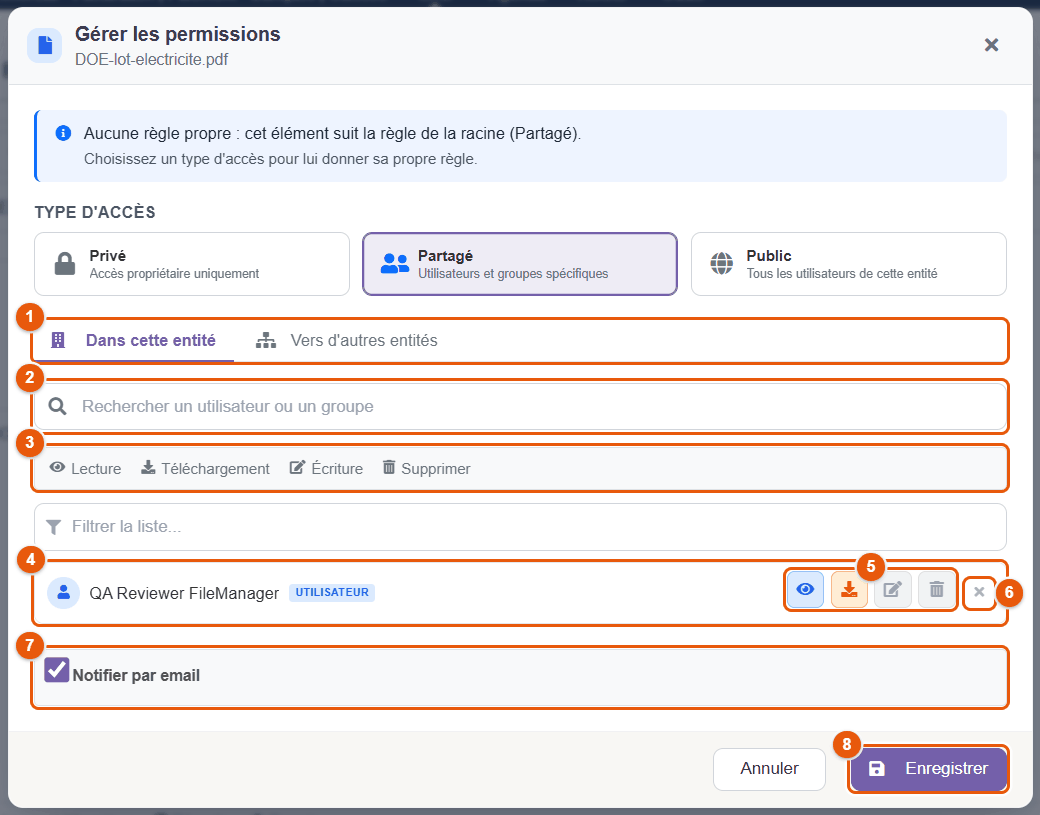Toggle write permission for QA Reviewer
1040x815 pixels.
893,590
